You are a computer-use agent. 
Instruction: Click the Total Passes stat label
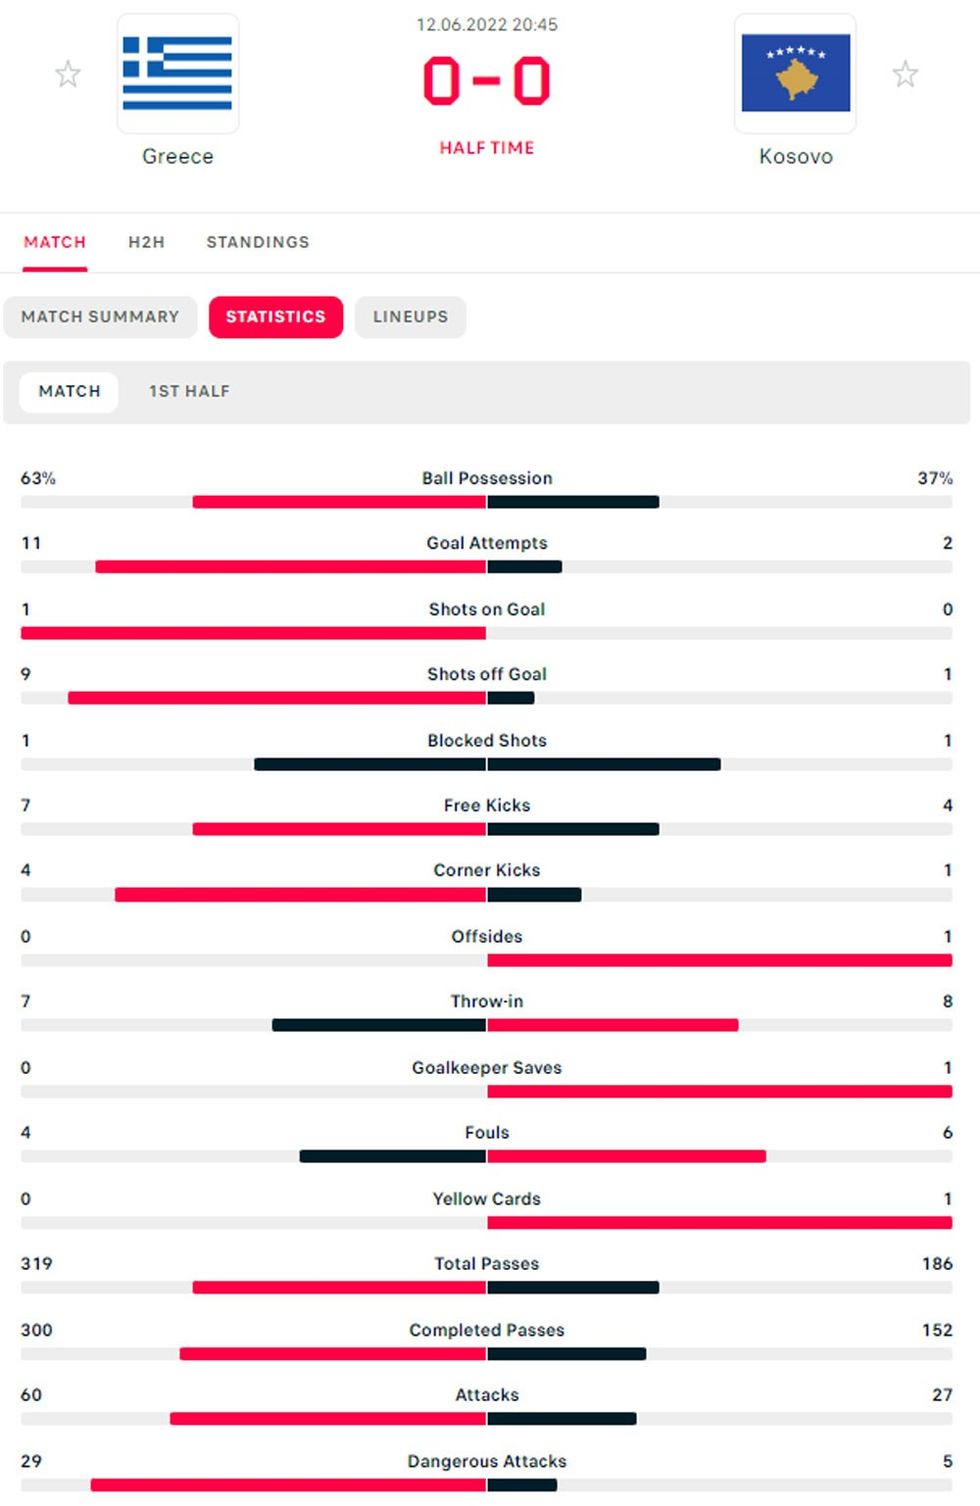pos(487,1264)
